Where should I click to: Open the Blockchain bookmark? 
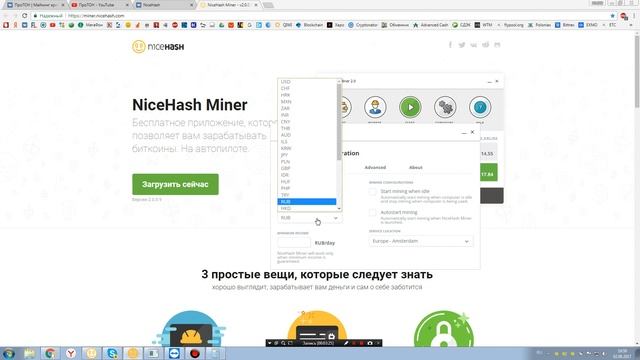click(x=309, y=25)
